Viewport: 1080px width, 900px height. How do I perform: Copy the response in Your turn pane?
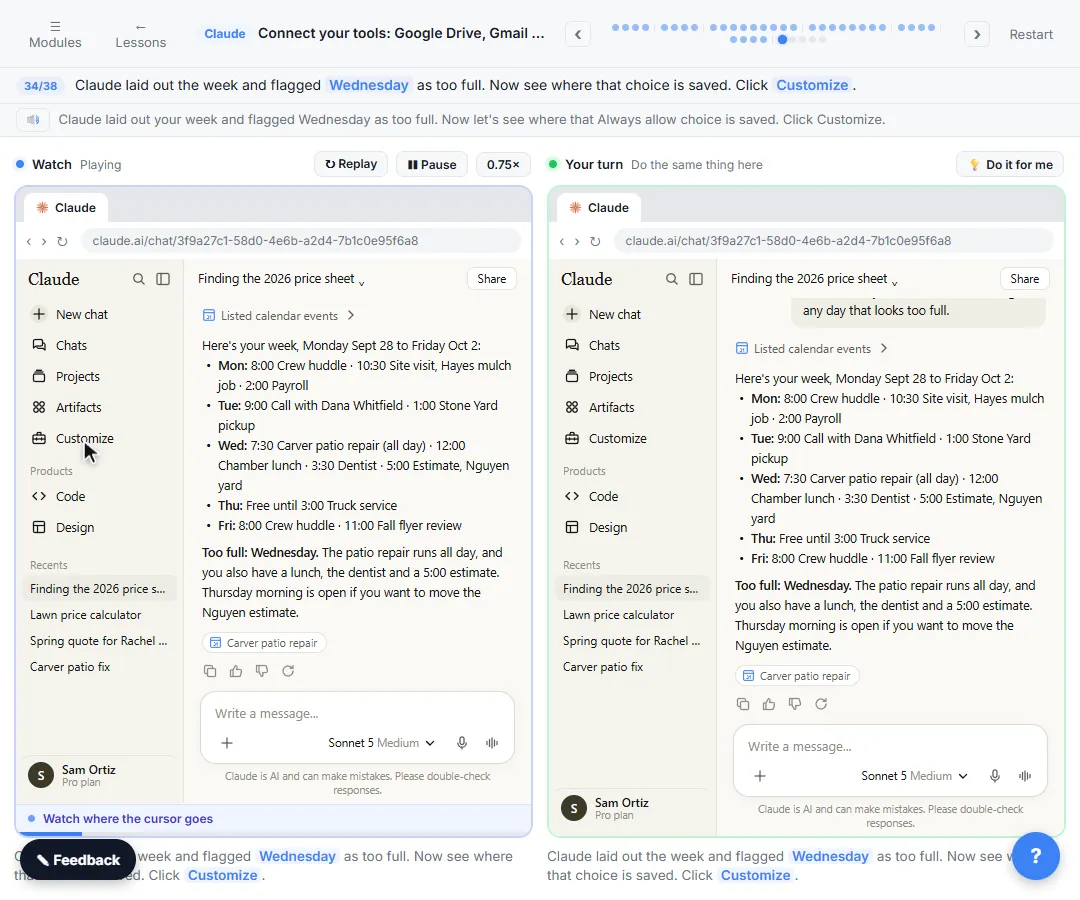(x=743, y=704)
